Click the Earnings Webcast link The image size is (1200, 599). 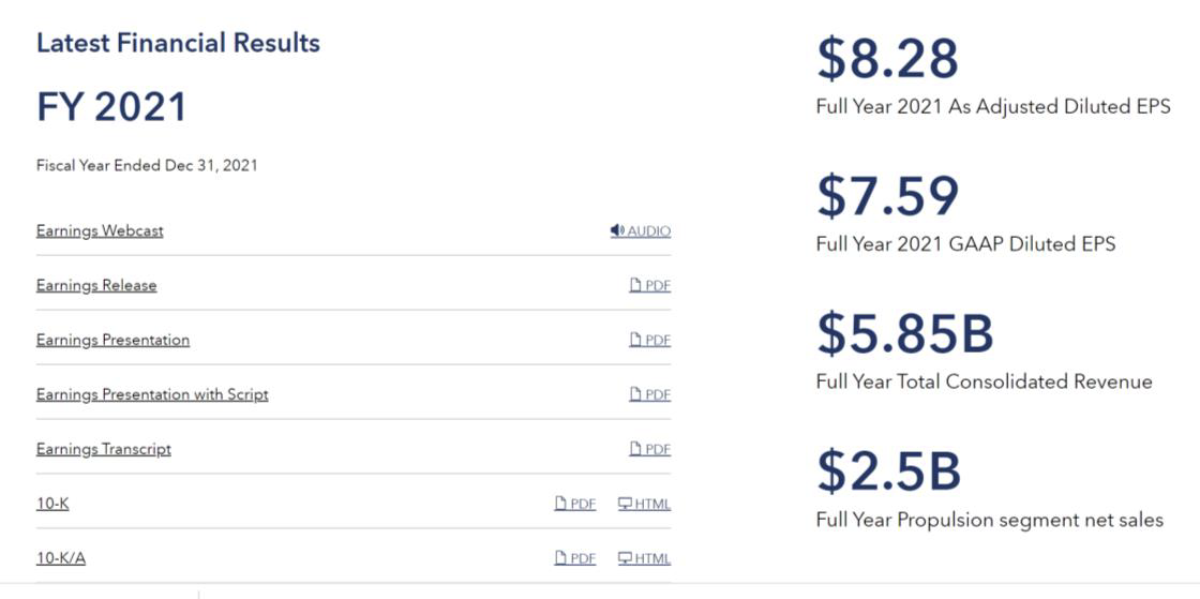pyautogui.click(x=100, y=231)
